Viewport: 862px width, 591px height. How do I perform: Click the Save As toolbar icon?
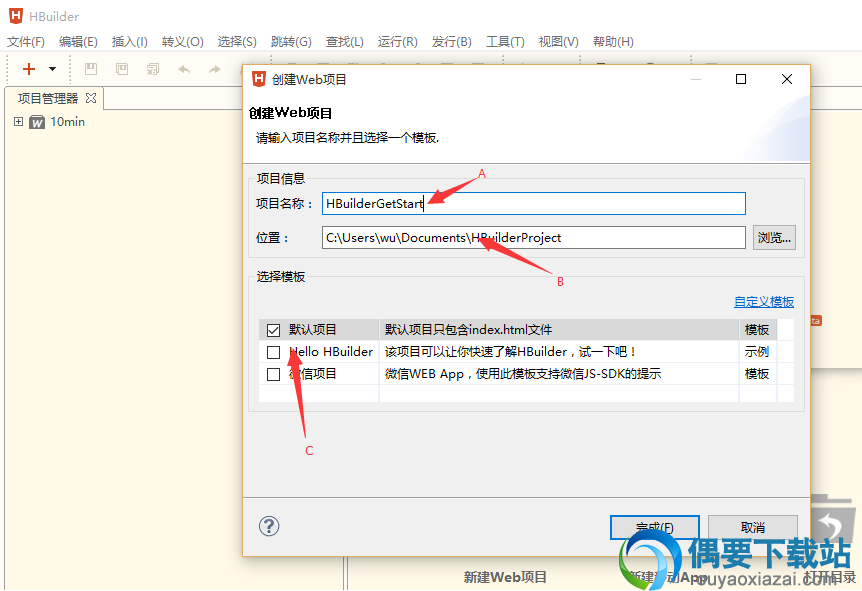[x=122, y=69]
